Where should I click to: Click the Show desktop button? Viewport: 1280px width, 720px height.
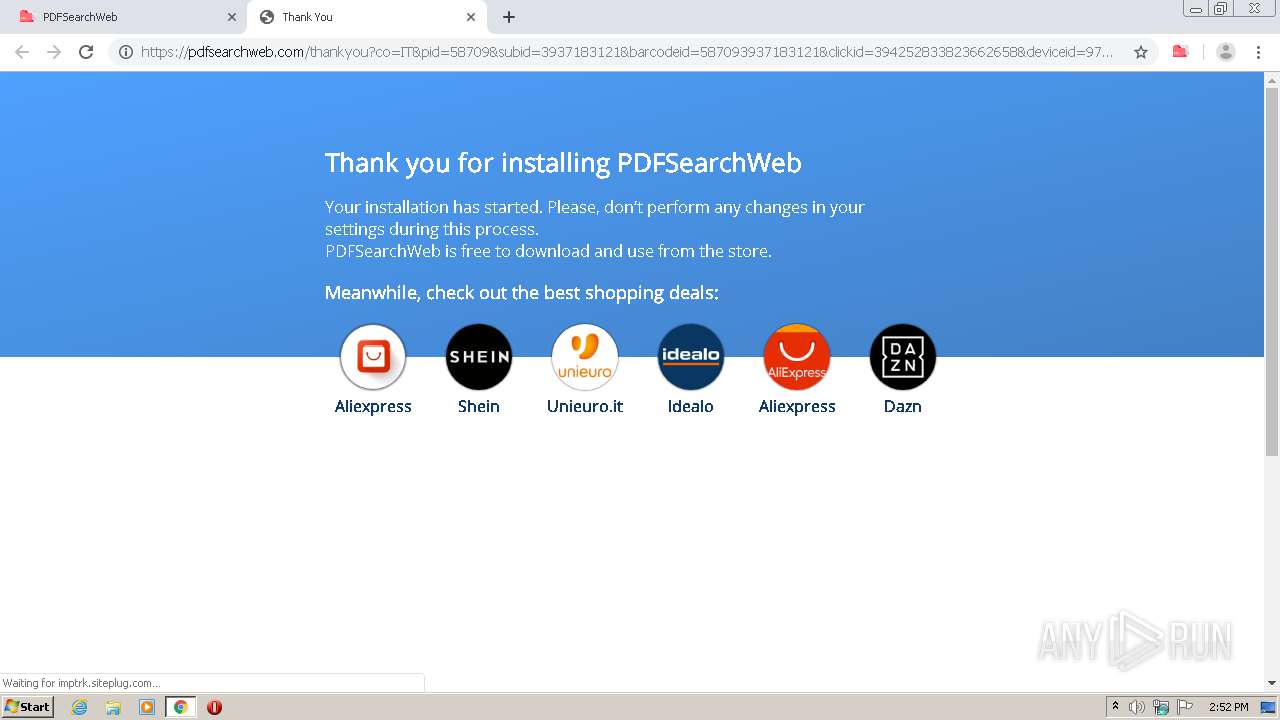point(1269,707)
